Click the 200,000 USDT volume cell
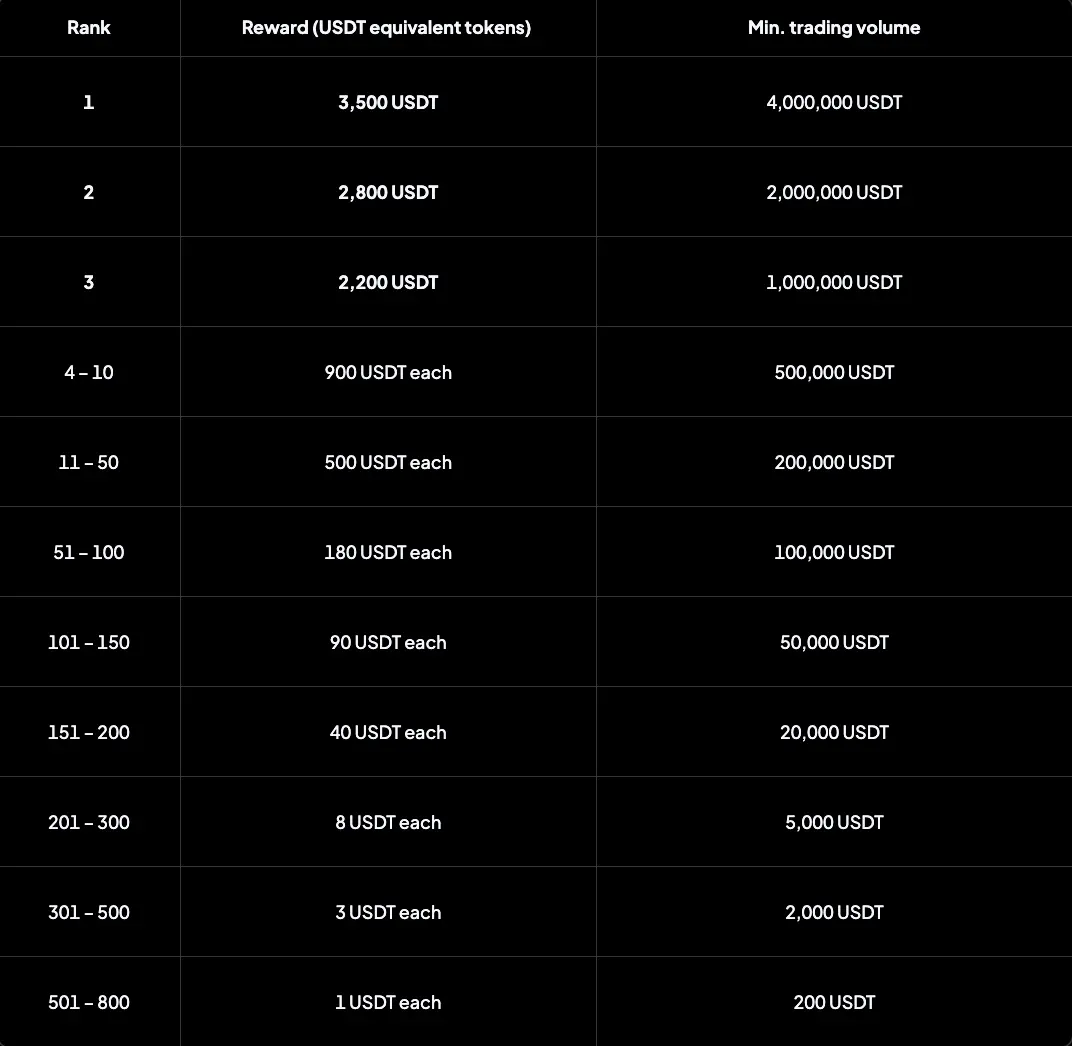The image size is (1072, 1046). click(x=834, y=462)
